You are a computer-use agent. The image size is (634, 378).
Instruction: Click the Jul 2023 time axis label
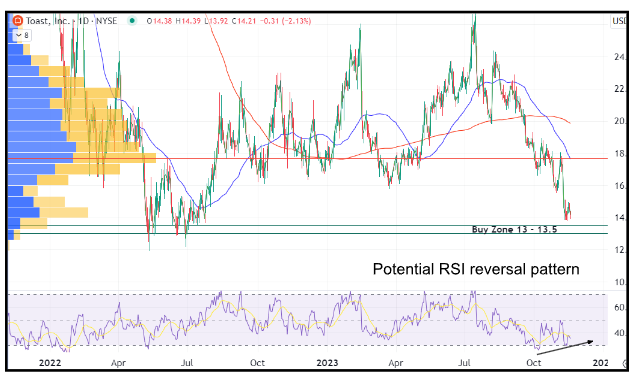(x=464, y=363)
